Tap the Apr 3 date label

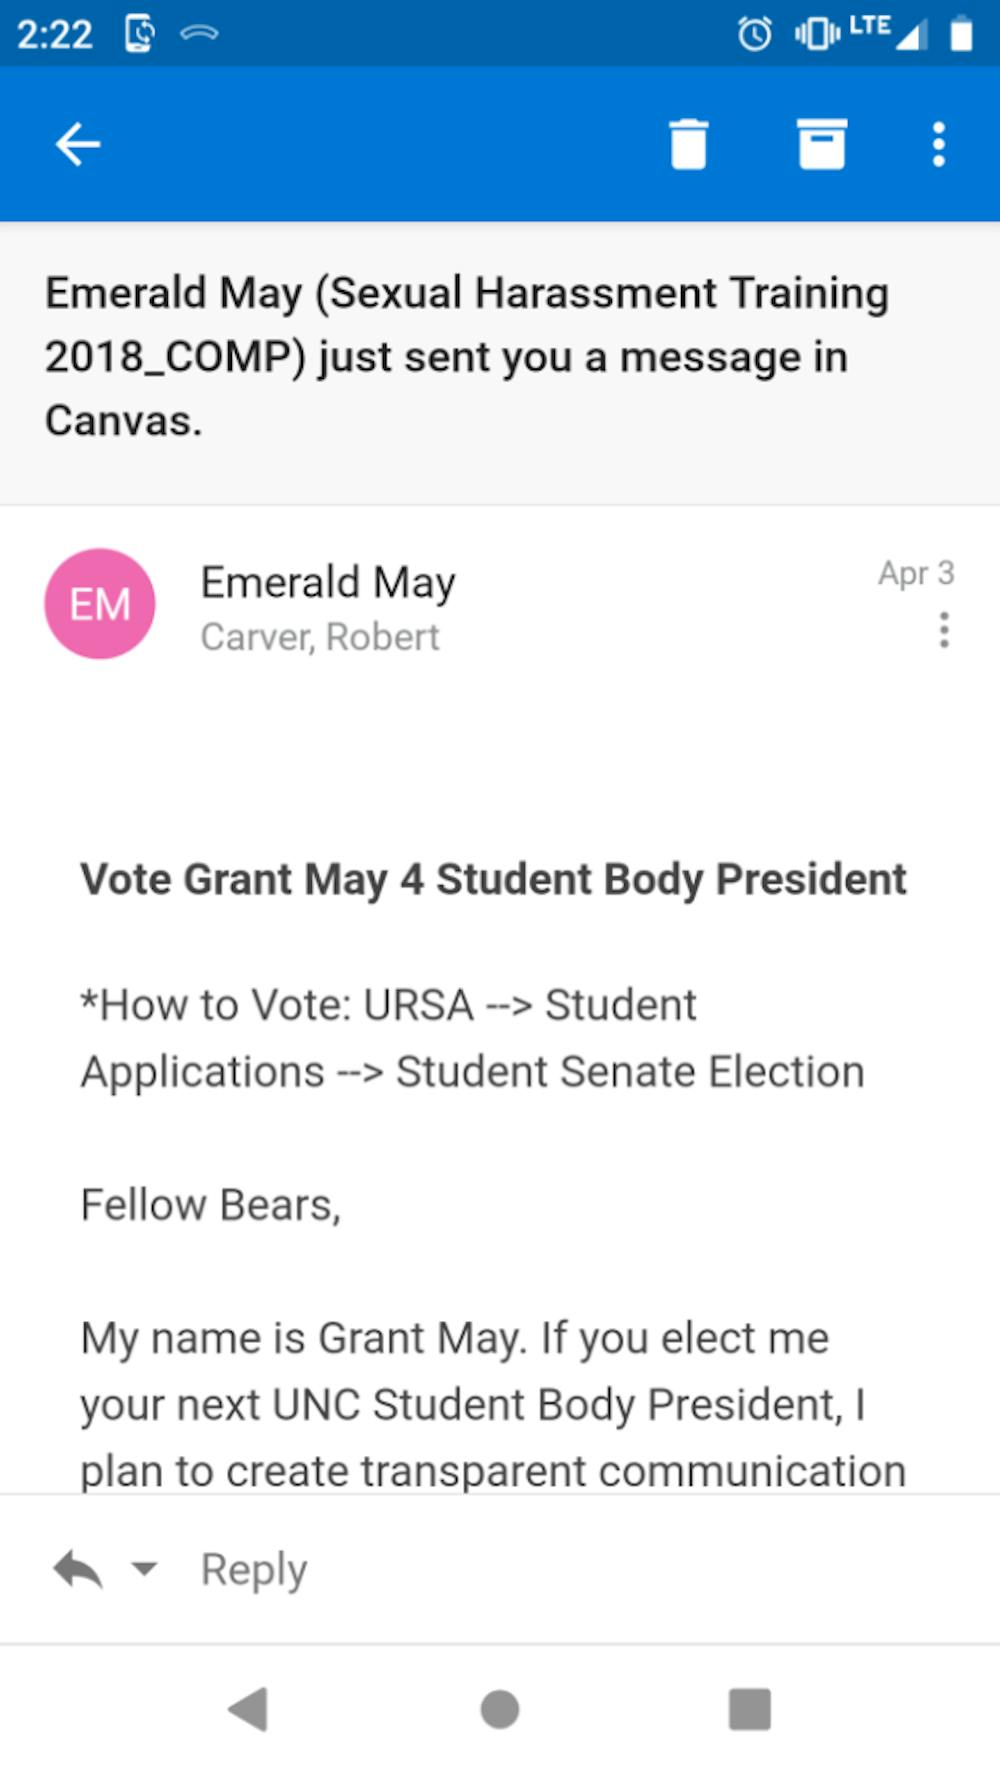(916, 573)
